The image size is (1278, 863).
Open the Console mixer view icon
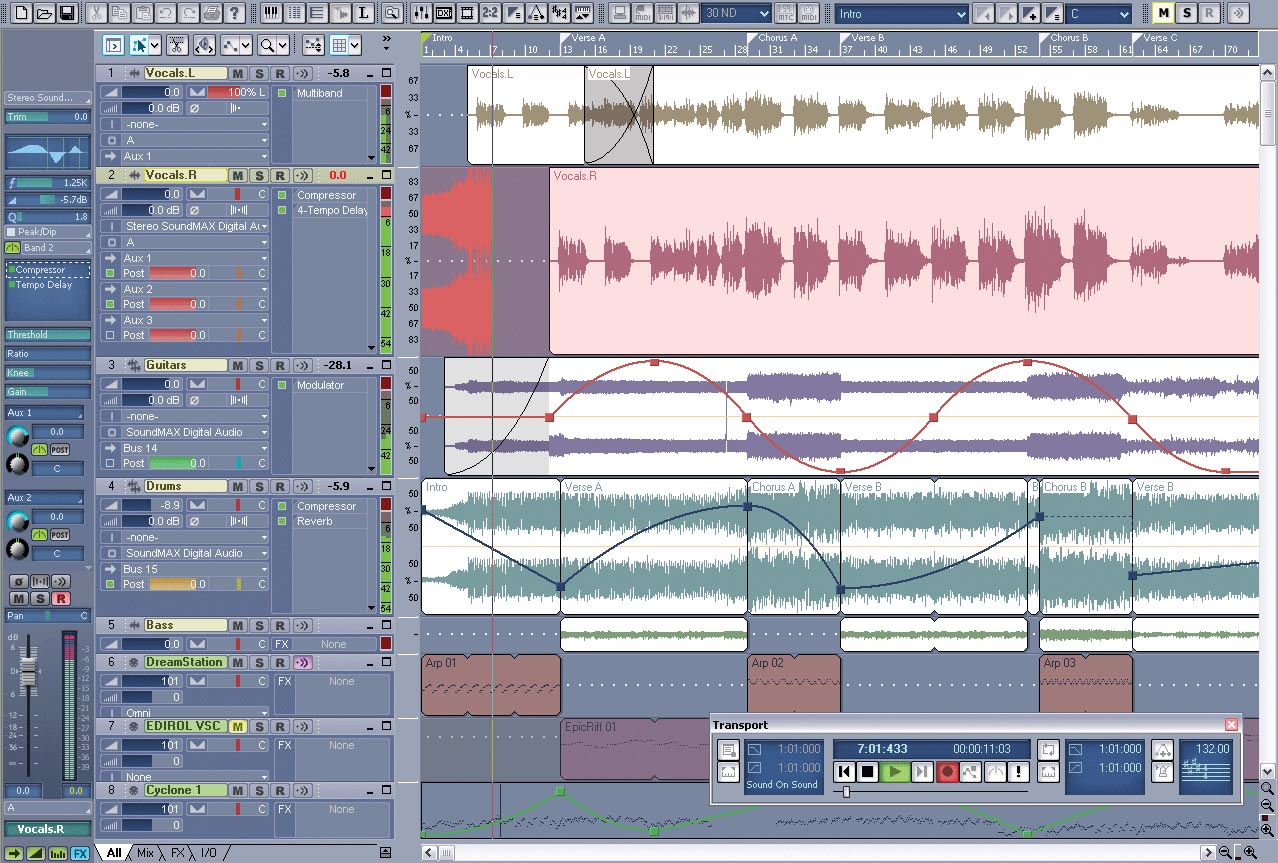420,13
